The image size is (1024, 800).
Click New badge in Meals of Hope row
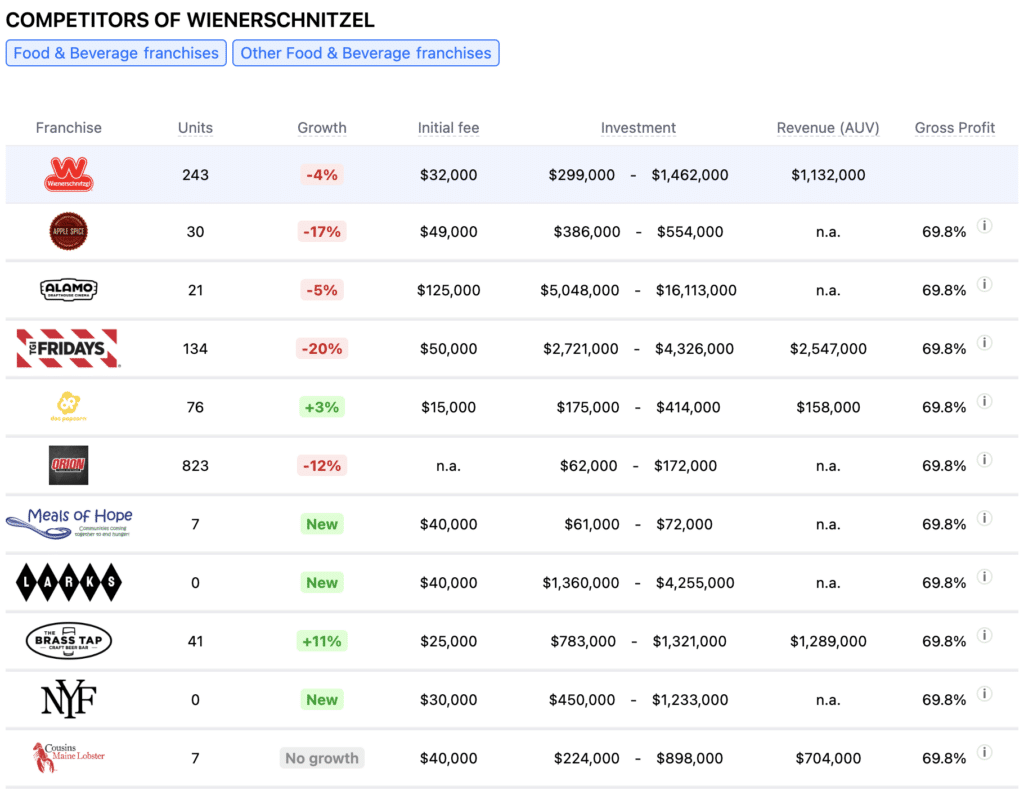tap(322, 524)
